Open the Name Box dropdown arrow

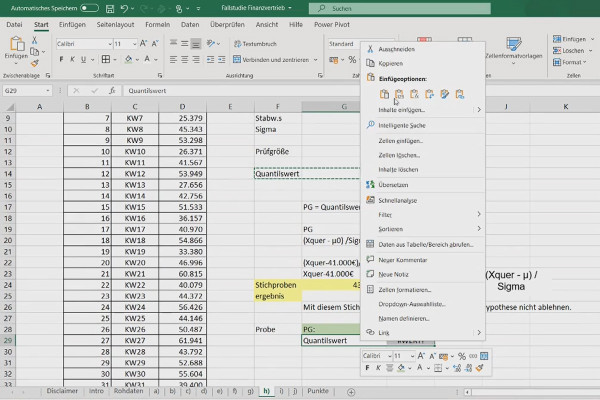48,91
